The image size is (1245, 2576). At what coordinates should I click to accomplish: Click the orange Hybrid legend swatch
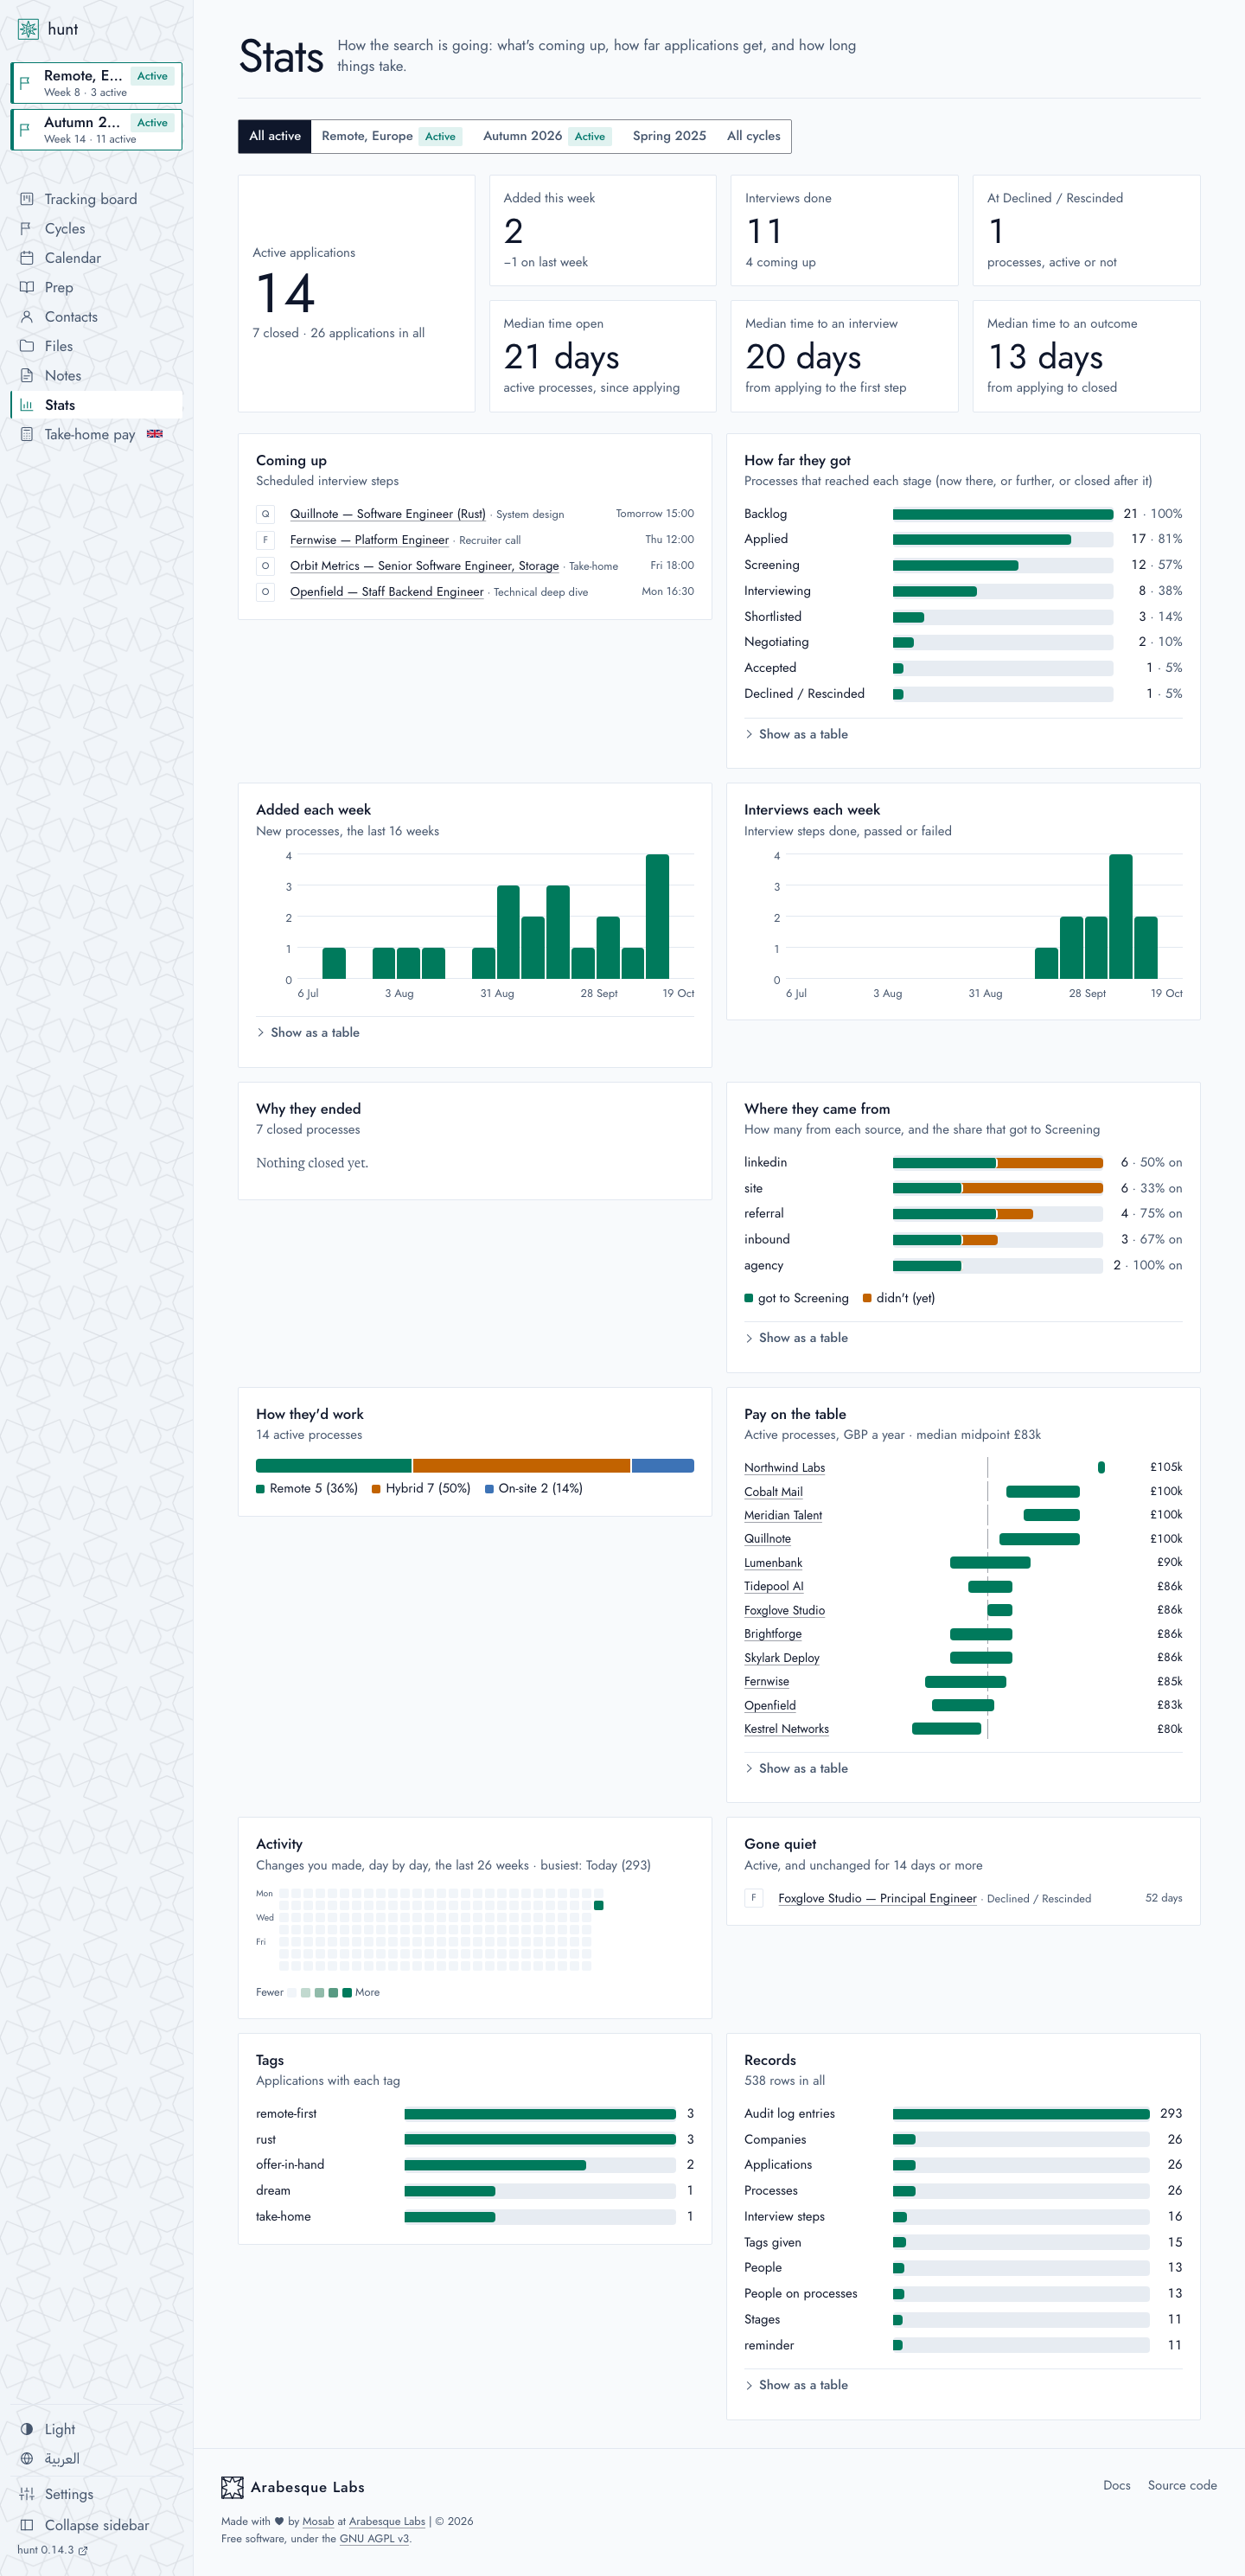click(376, 1489)
